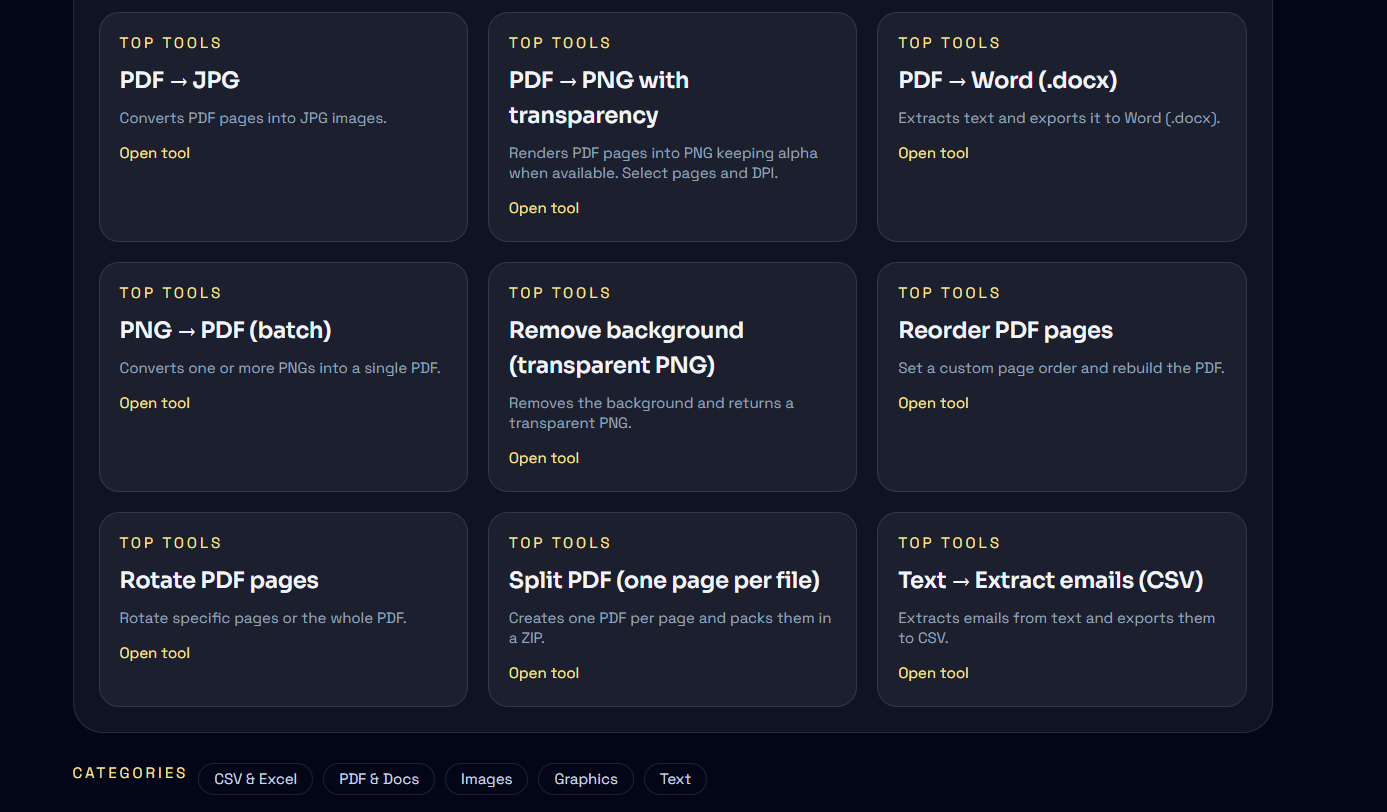Open the Rotate PDF pages tool
1387x812 pixels.
(x=154, y=652)
